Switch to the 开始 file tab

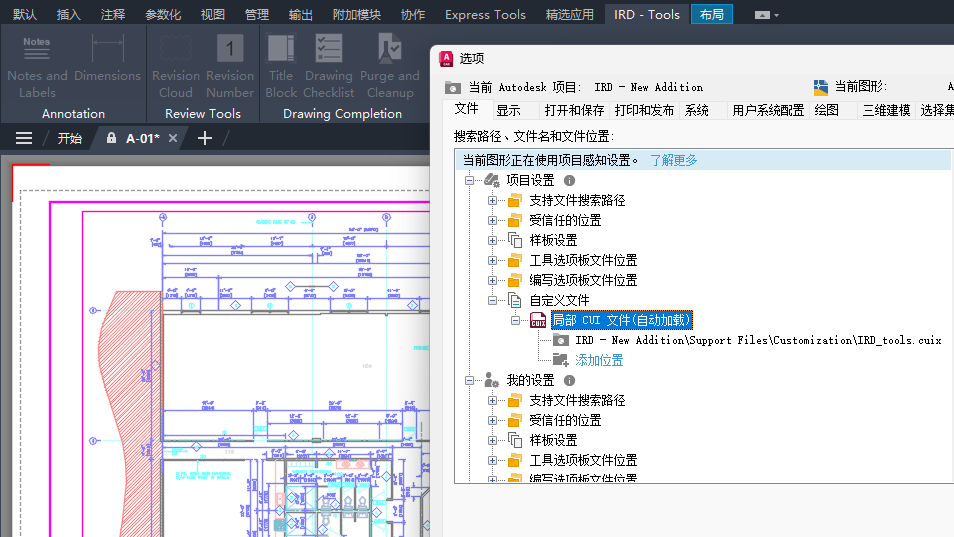coord(69,138)
